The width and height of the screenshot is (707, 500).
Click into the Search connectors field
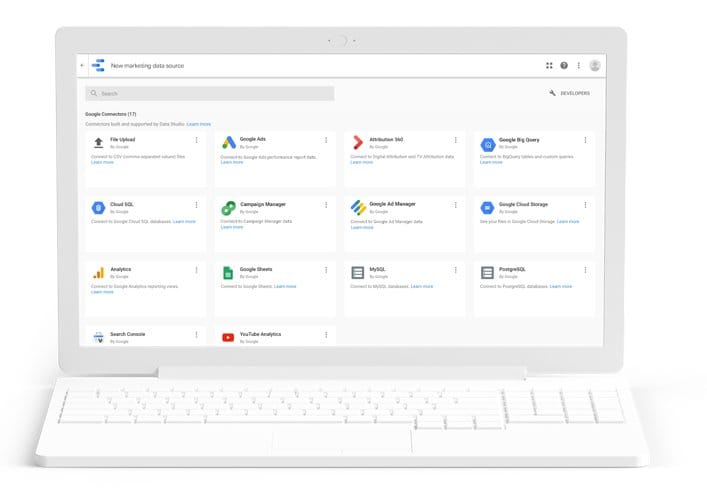coord(210,93)
